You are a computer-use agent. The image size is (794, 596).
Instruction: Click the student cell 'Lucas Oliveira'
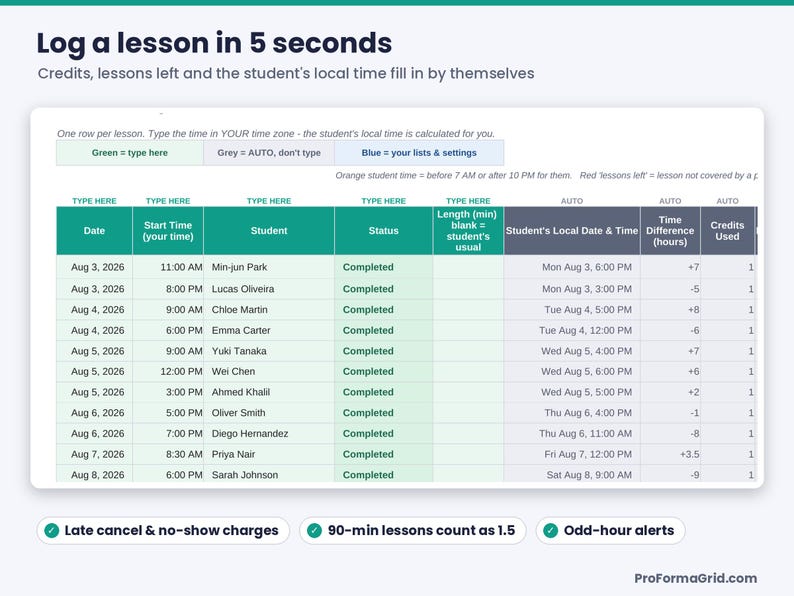point(269,289)
